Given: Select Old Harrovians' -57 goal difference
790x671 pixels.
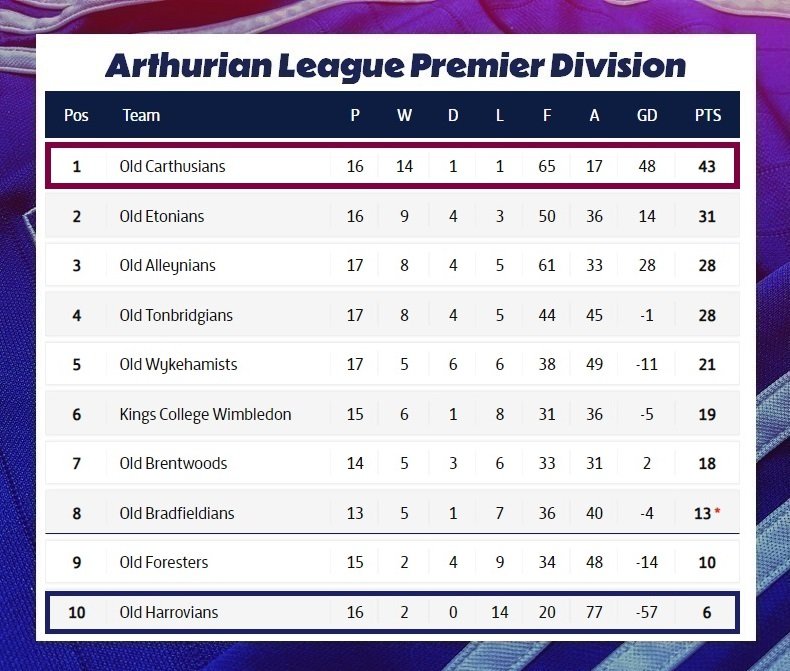Looking at the screenshot, I should (x=647, y=612).
